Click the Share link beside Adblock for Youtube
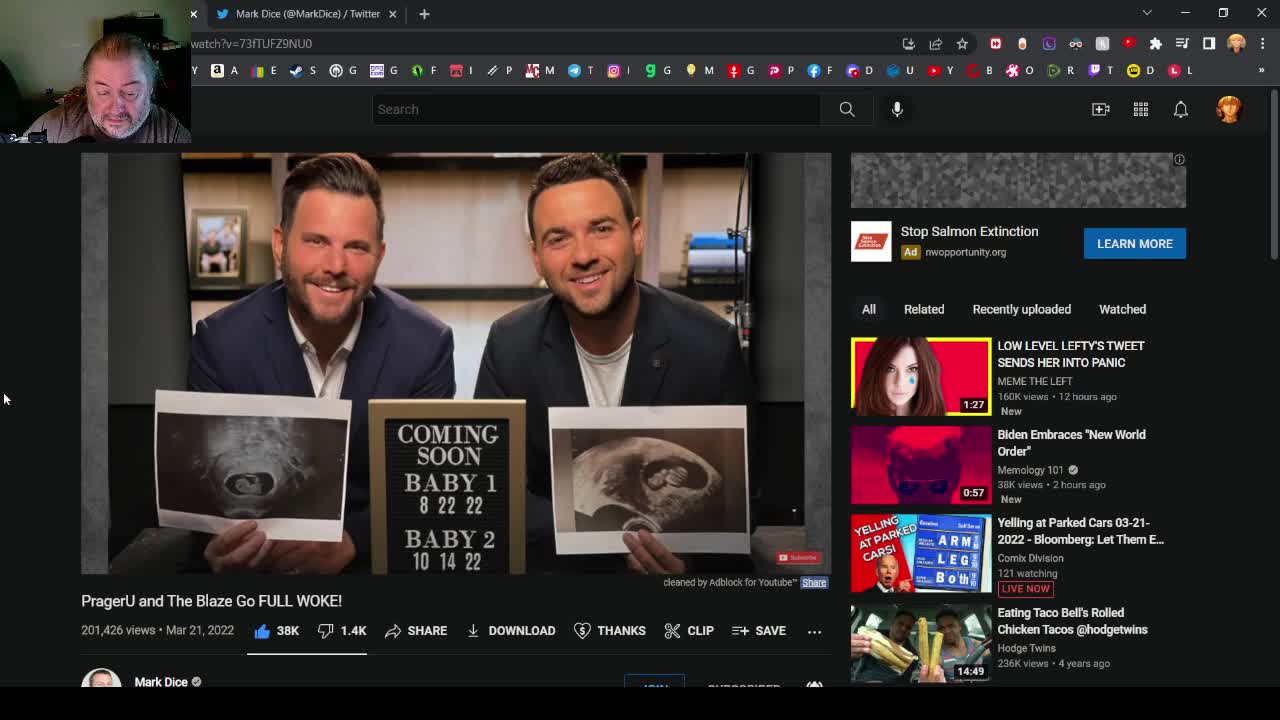Screen dimensions: 1280x720 814,582
